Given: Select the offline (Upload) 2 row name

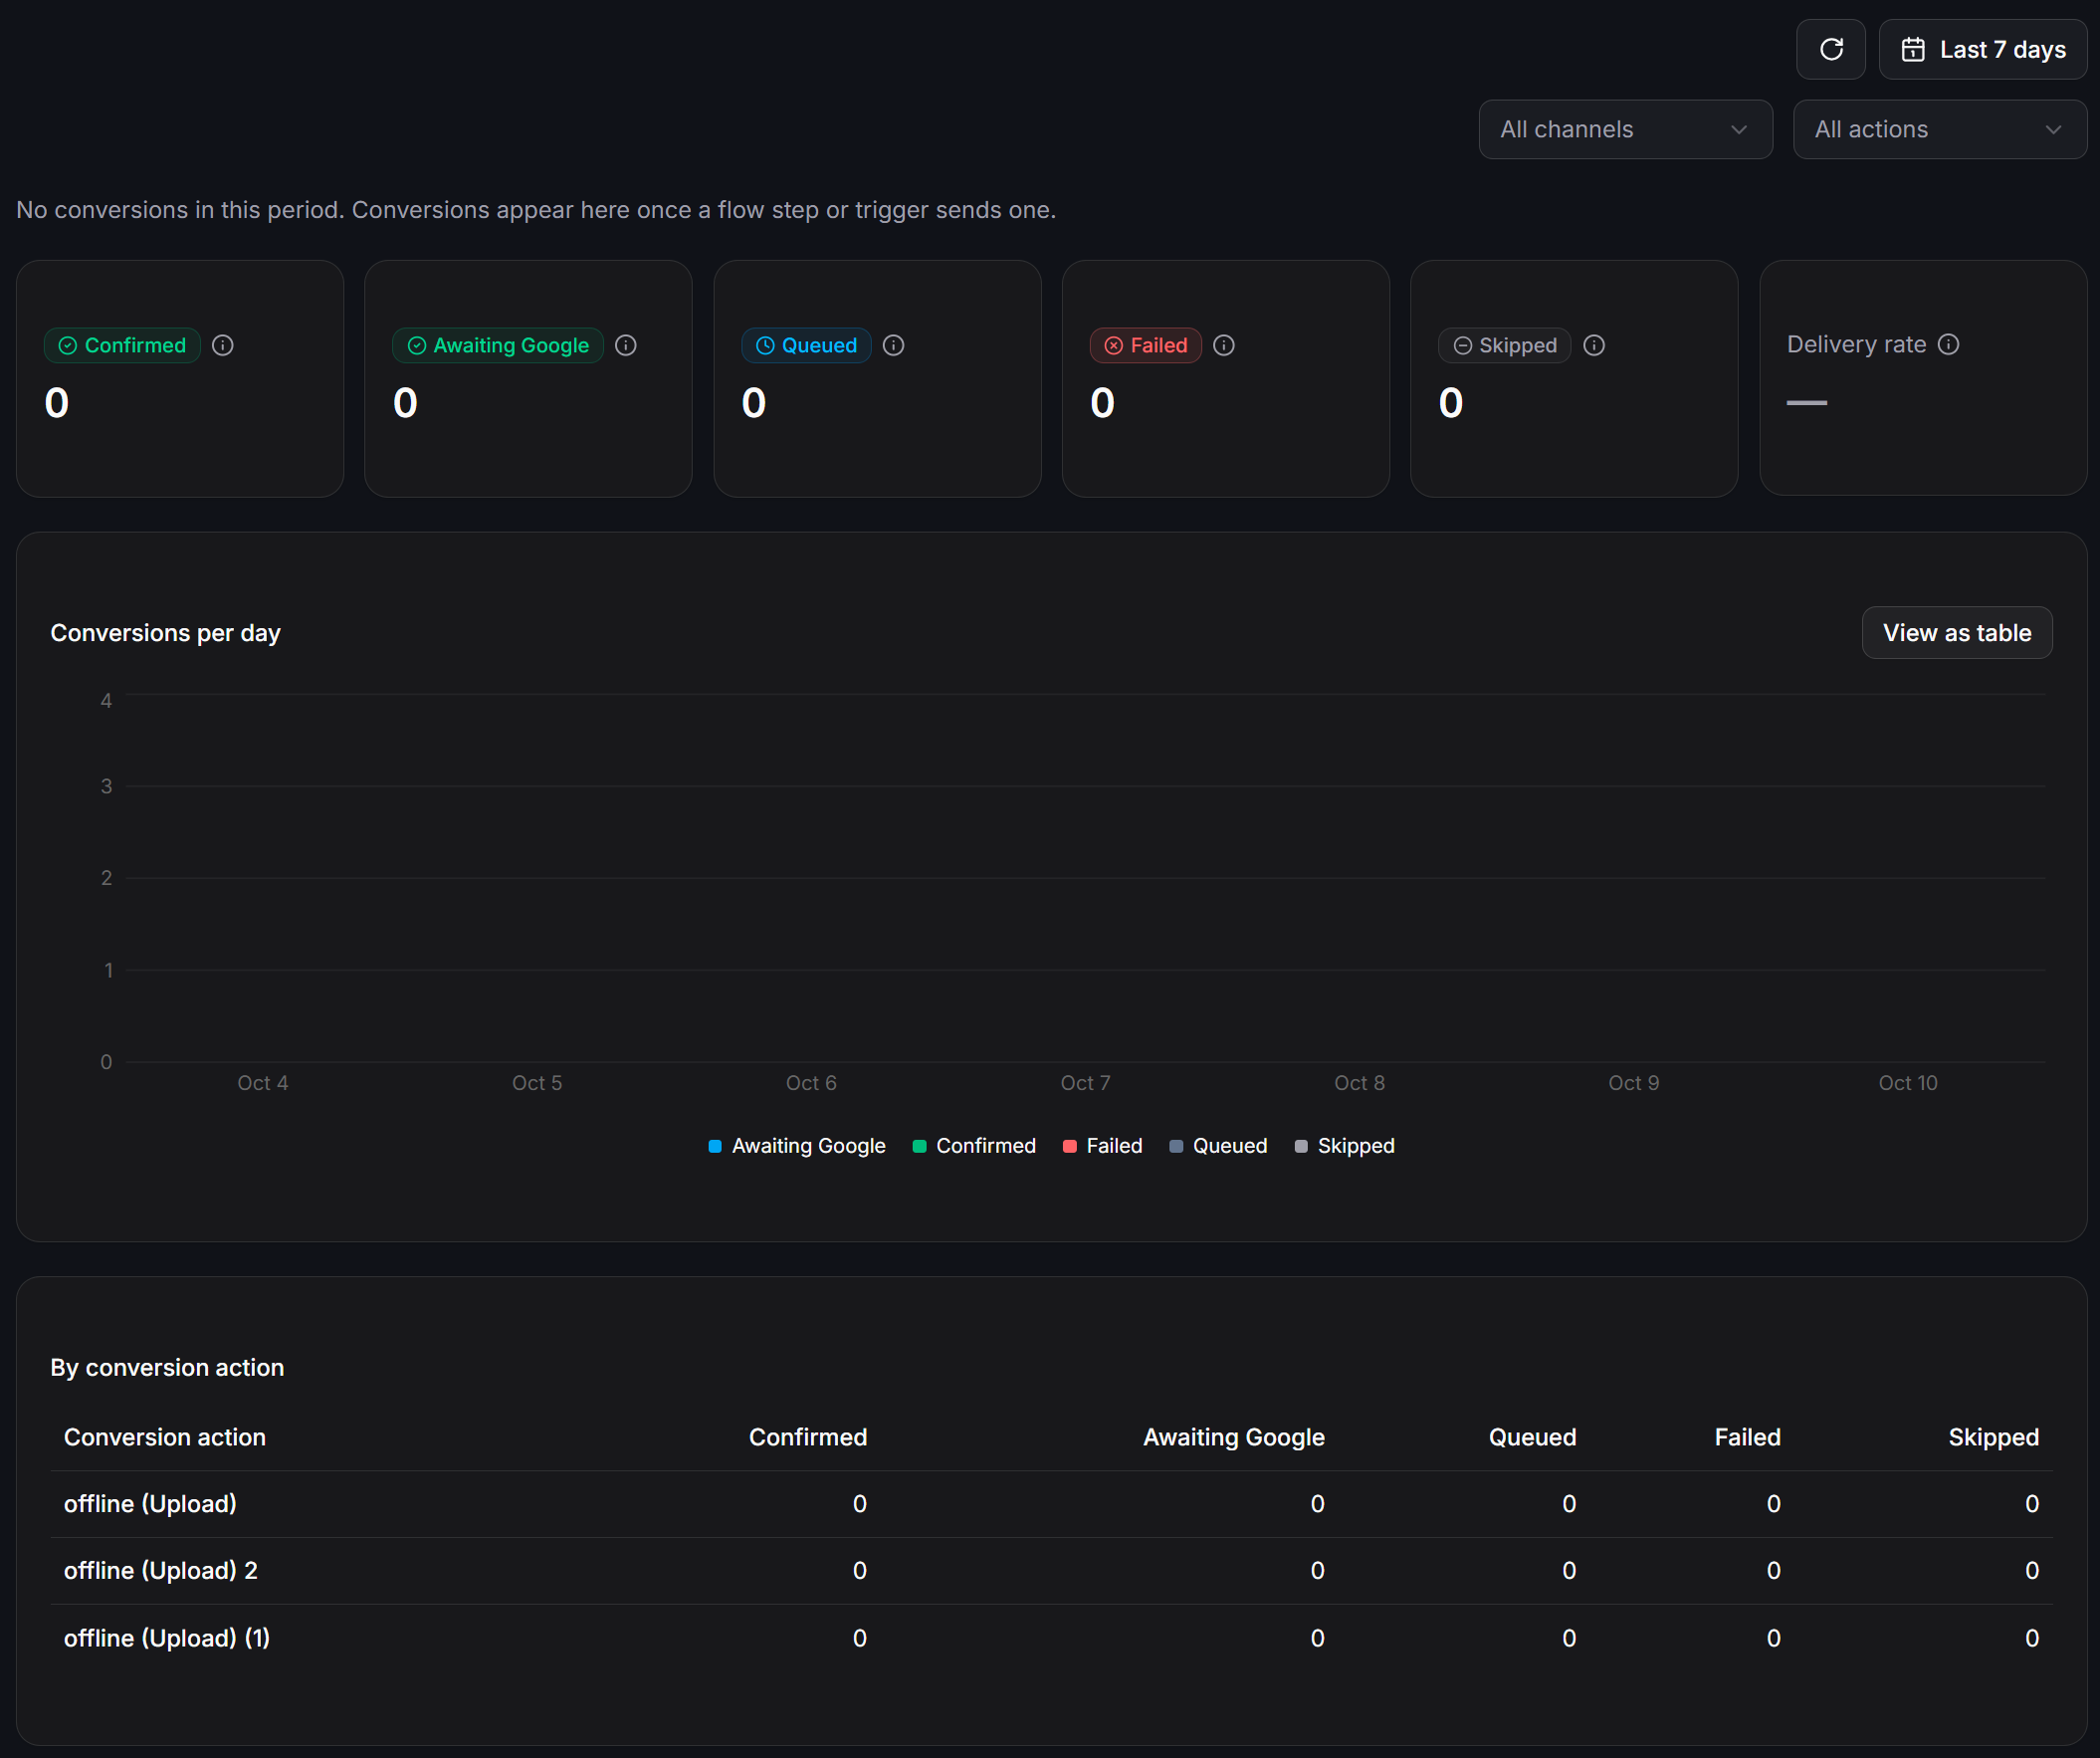Looking at the screenshot, I should click(x=161, y=1571).
